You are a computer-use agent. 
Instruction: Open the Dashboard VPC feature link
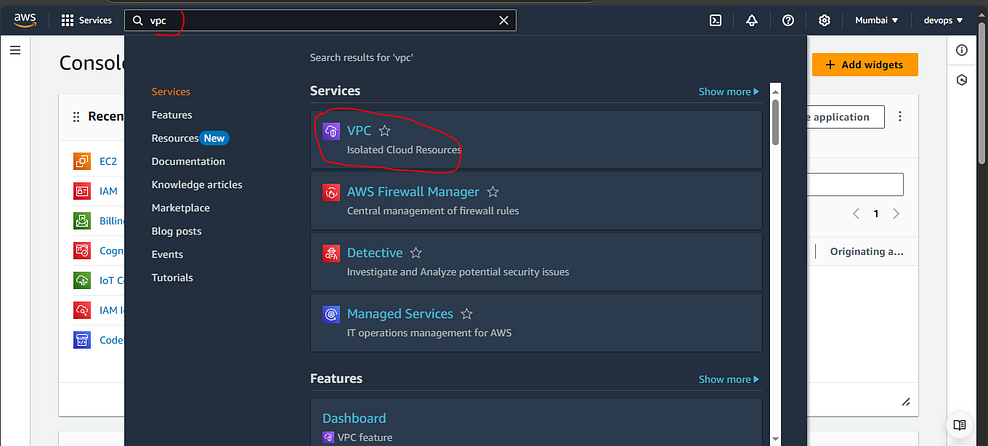click(354, 418)
